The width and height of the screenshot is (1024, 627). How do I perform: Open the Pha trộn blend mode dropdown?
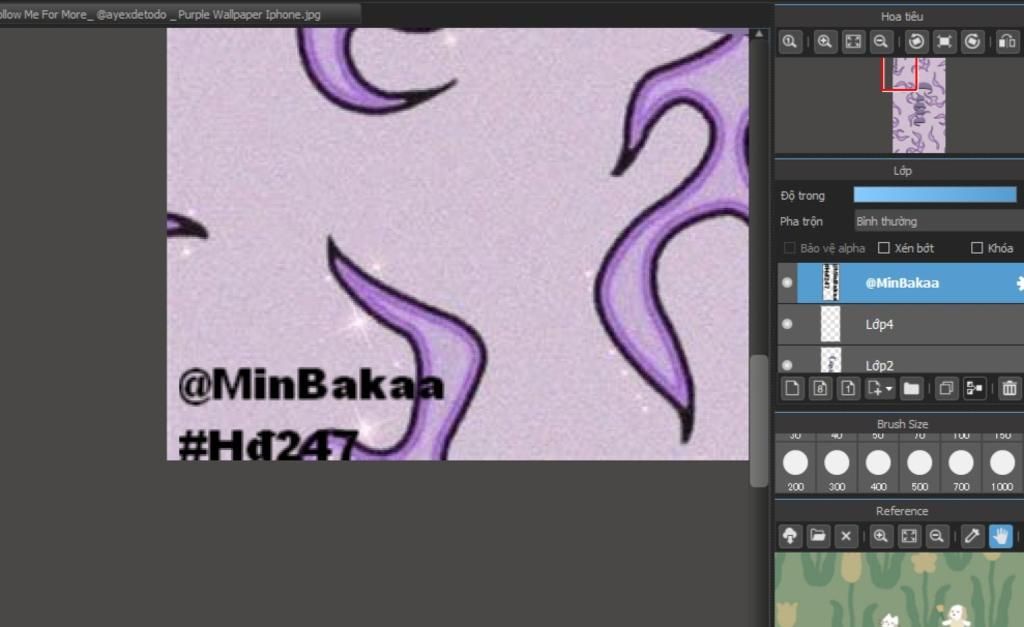(939, 221)
